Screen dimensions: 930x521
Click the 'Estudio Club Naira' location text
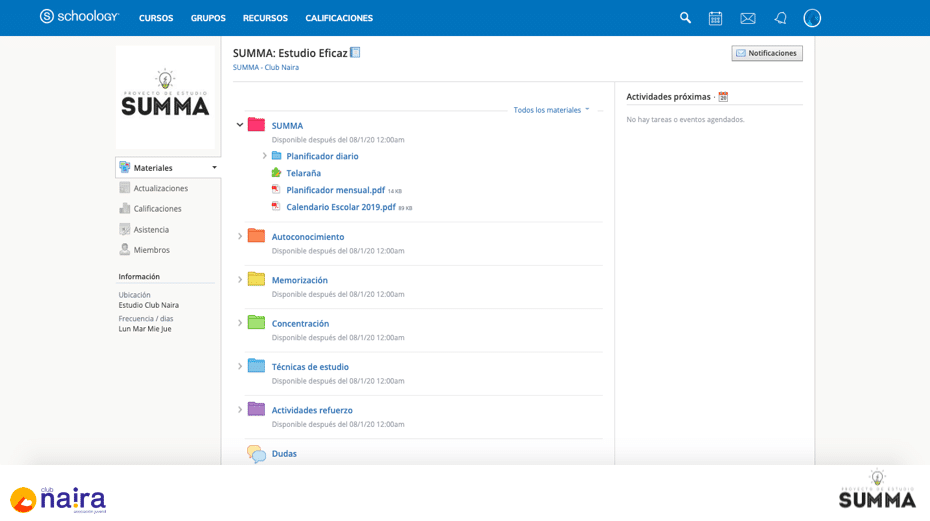click(148, 305)
